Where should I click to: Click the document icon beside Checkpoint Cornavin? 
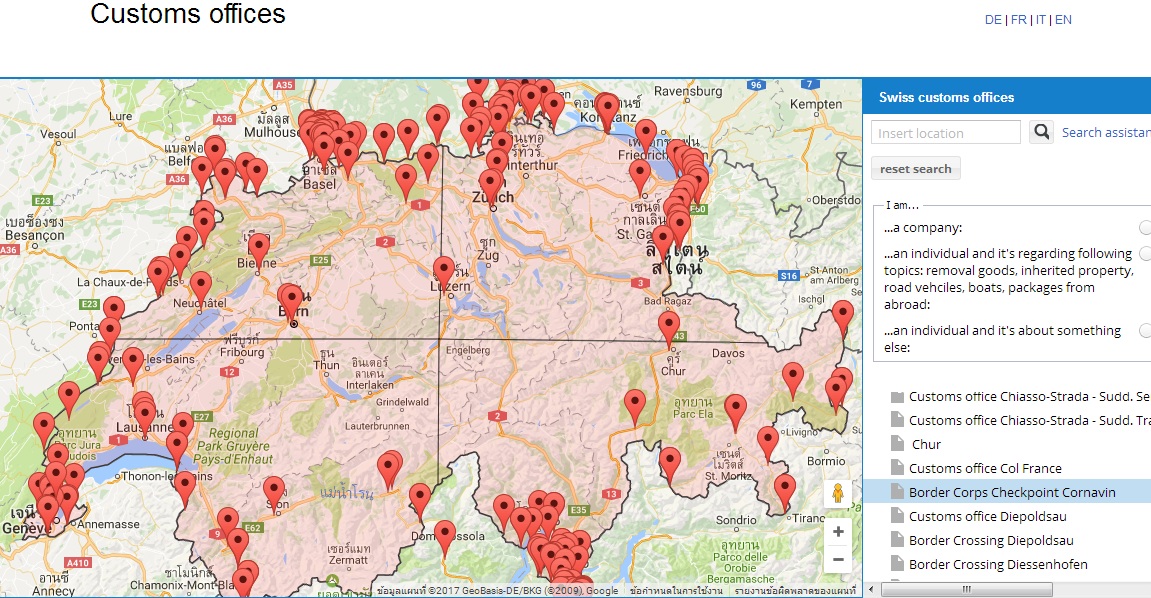897,492
